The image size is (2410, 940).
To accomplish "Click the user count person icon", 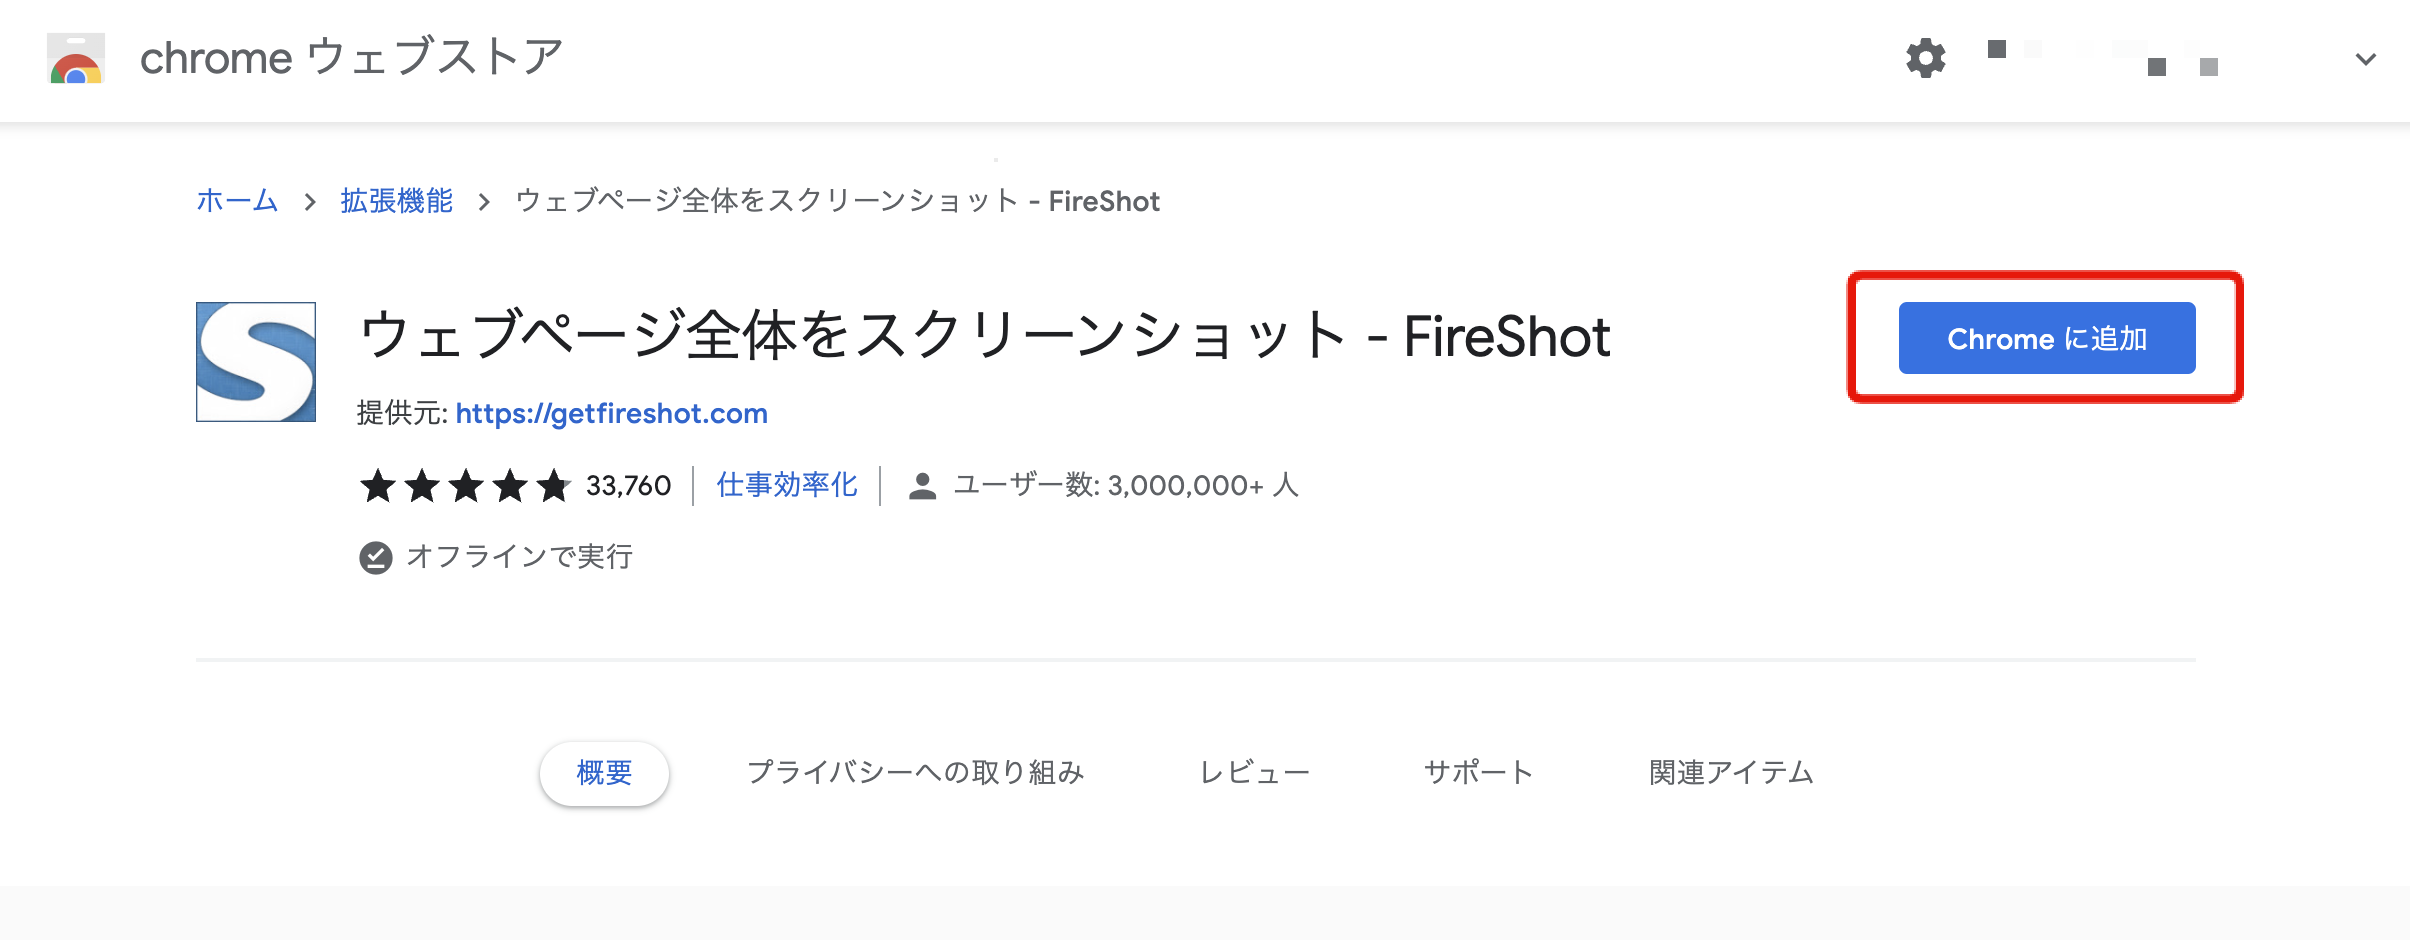I will 922,486.
